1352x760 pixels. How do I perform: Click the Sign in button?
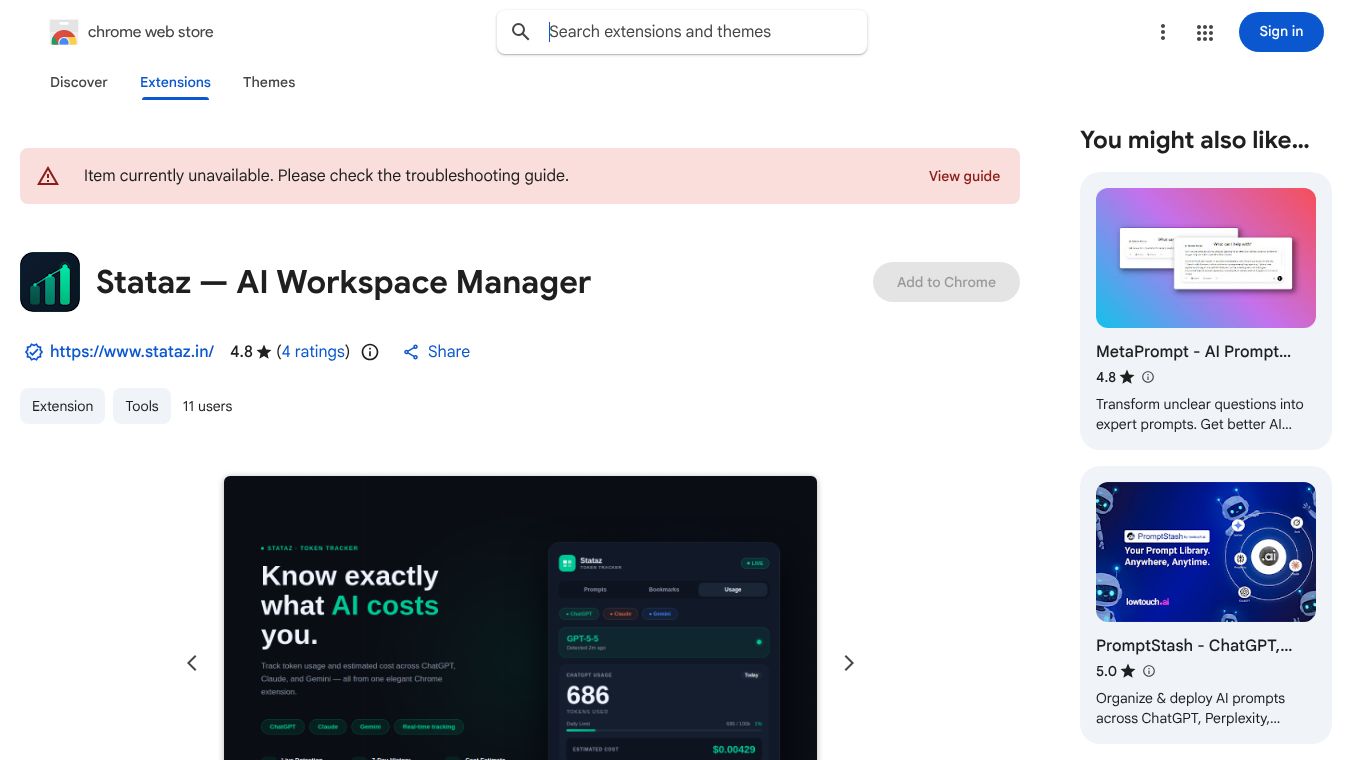[x=1281, y=32]
